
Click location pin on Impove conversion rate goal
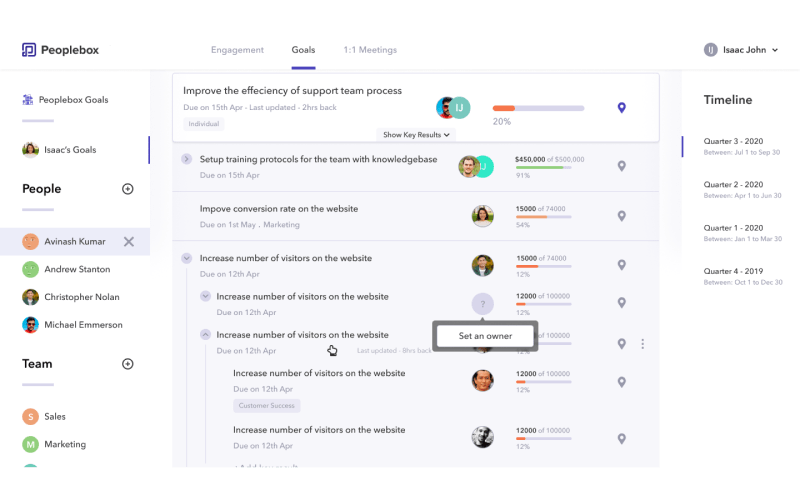tap(621, 216)
